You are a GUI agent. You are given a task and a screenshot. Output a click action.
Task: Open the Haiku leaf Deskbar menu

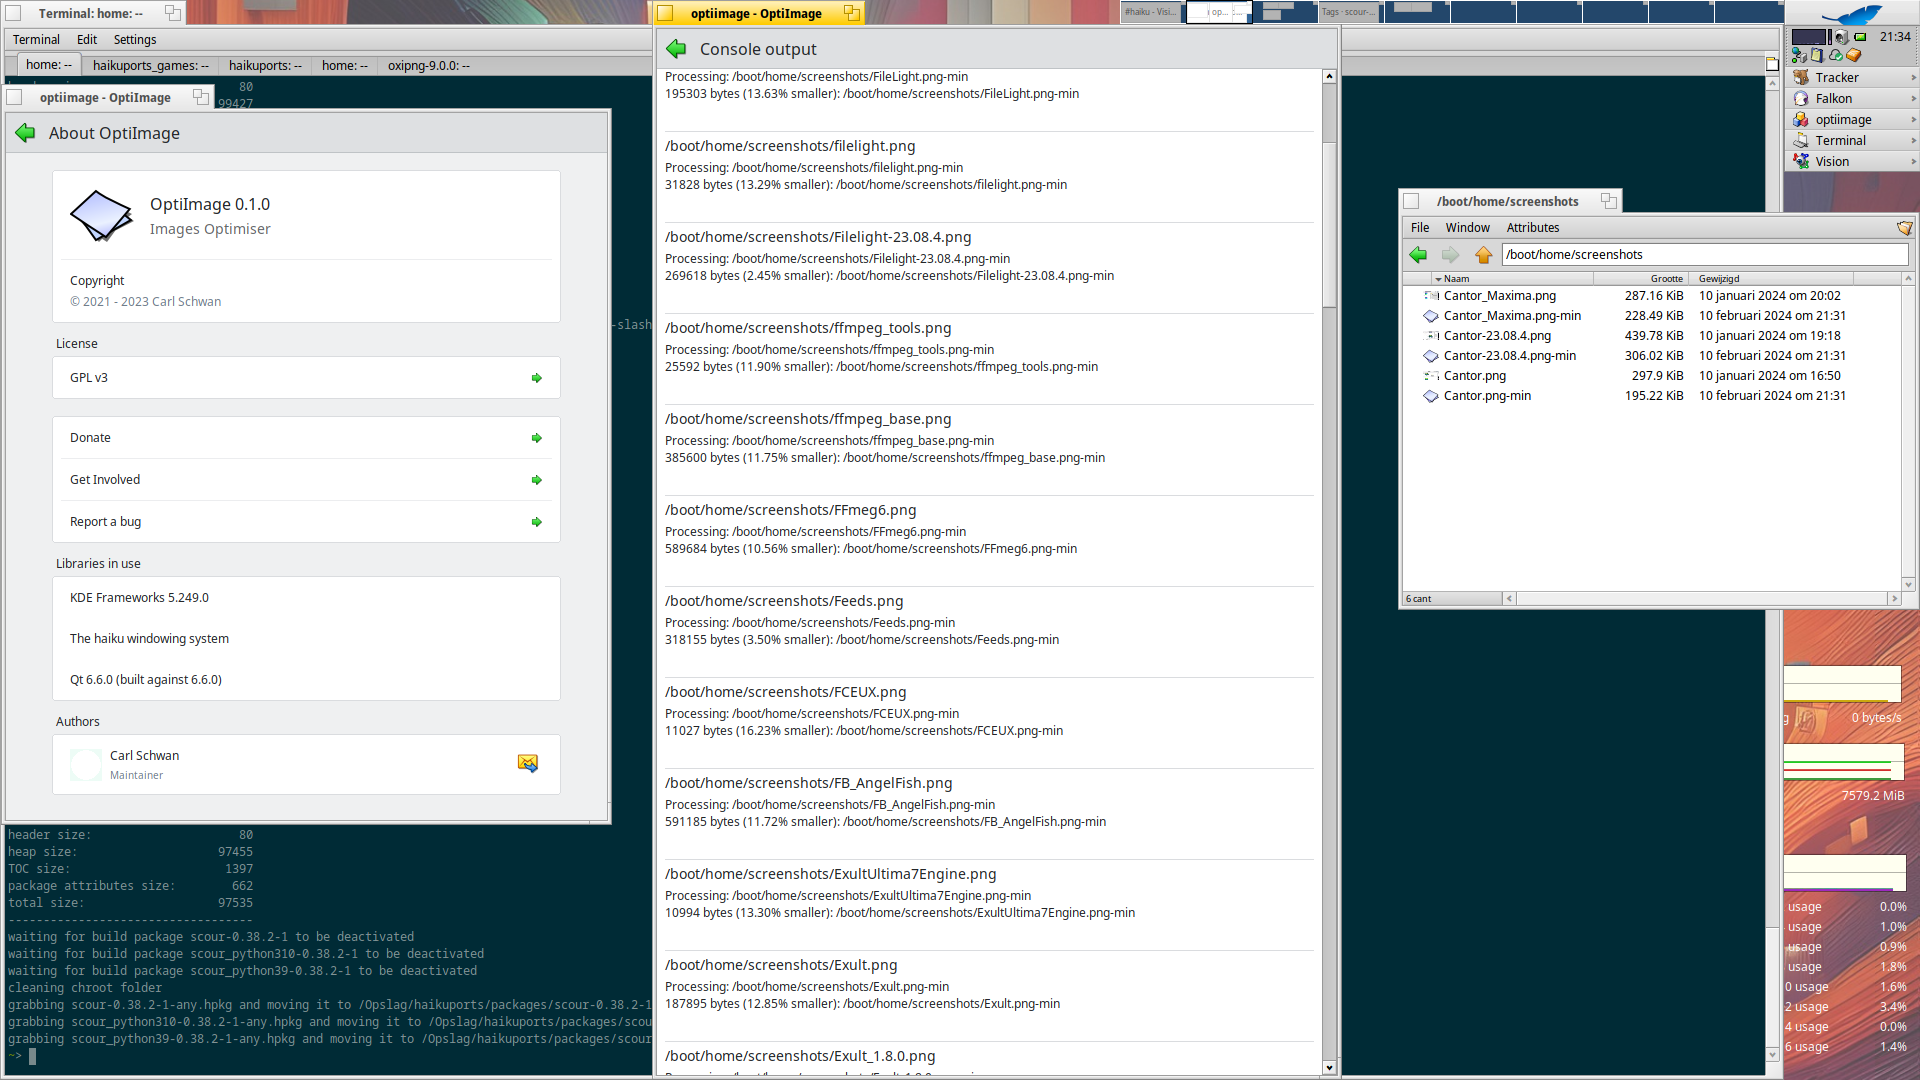[x=1851, y=14]
